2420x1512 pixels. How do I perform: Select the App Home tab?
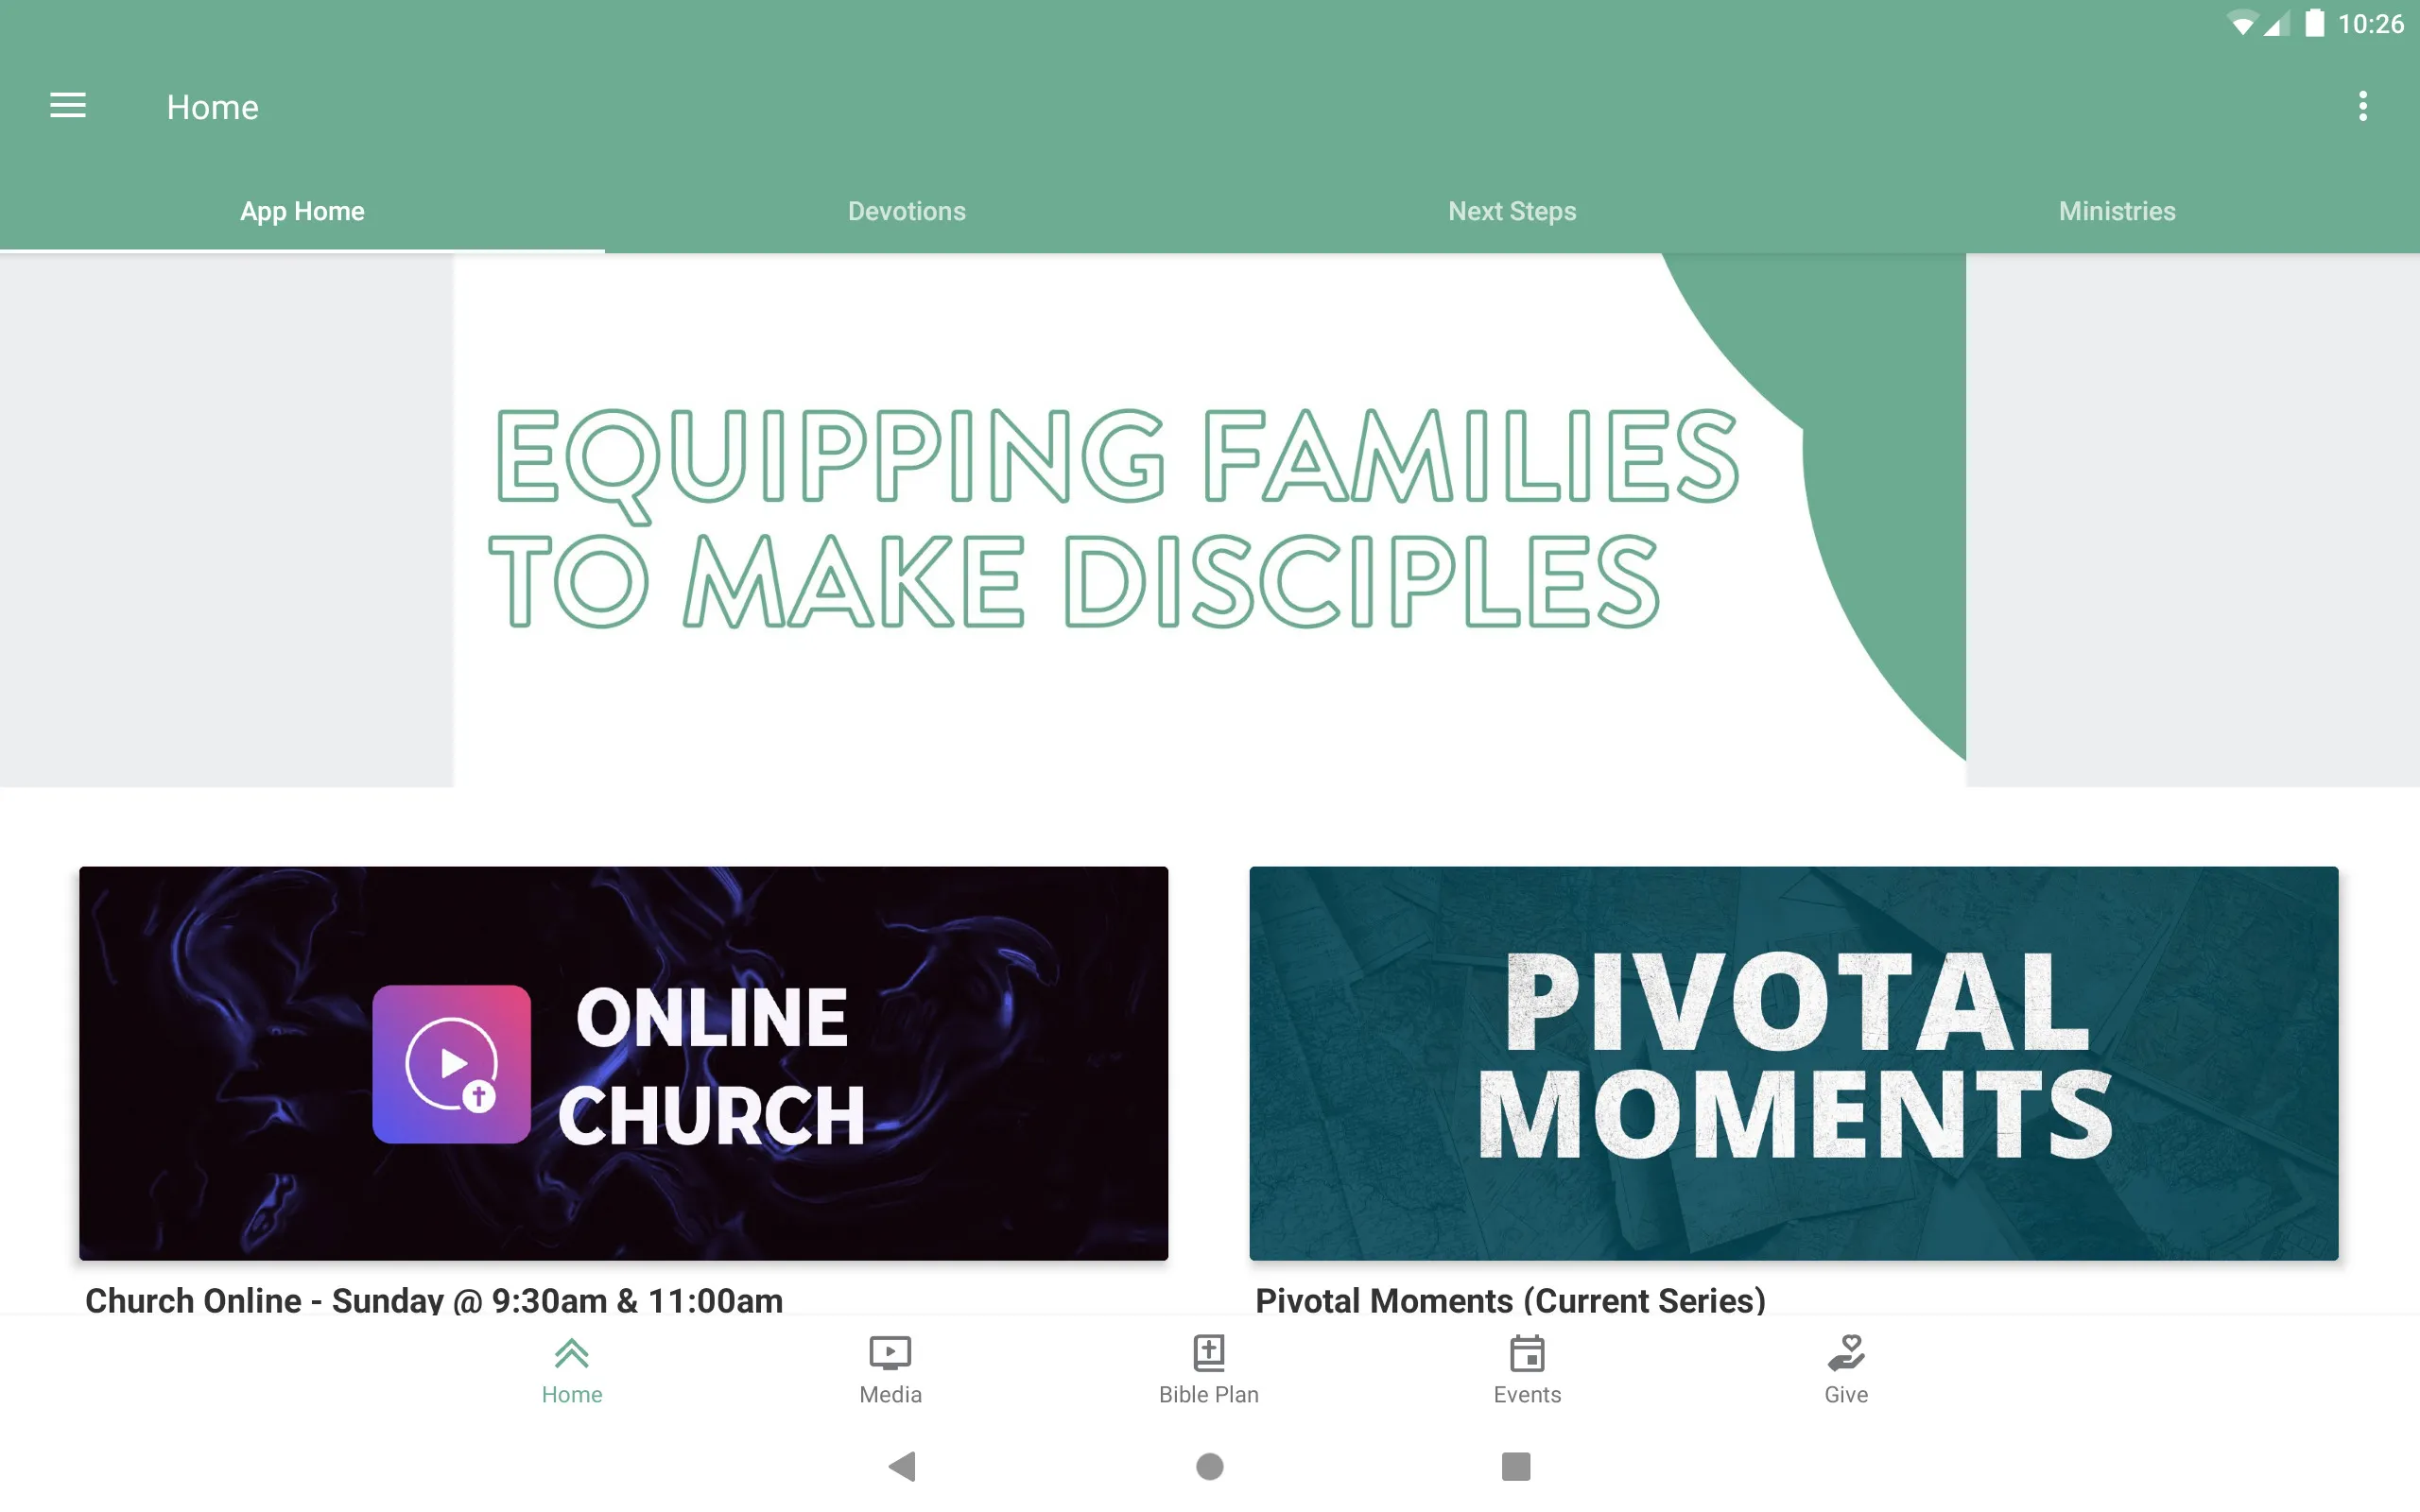(x=302, y=209)
